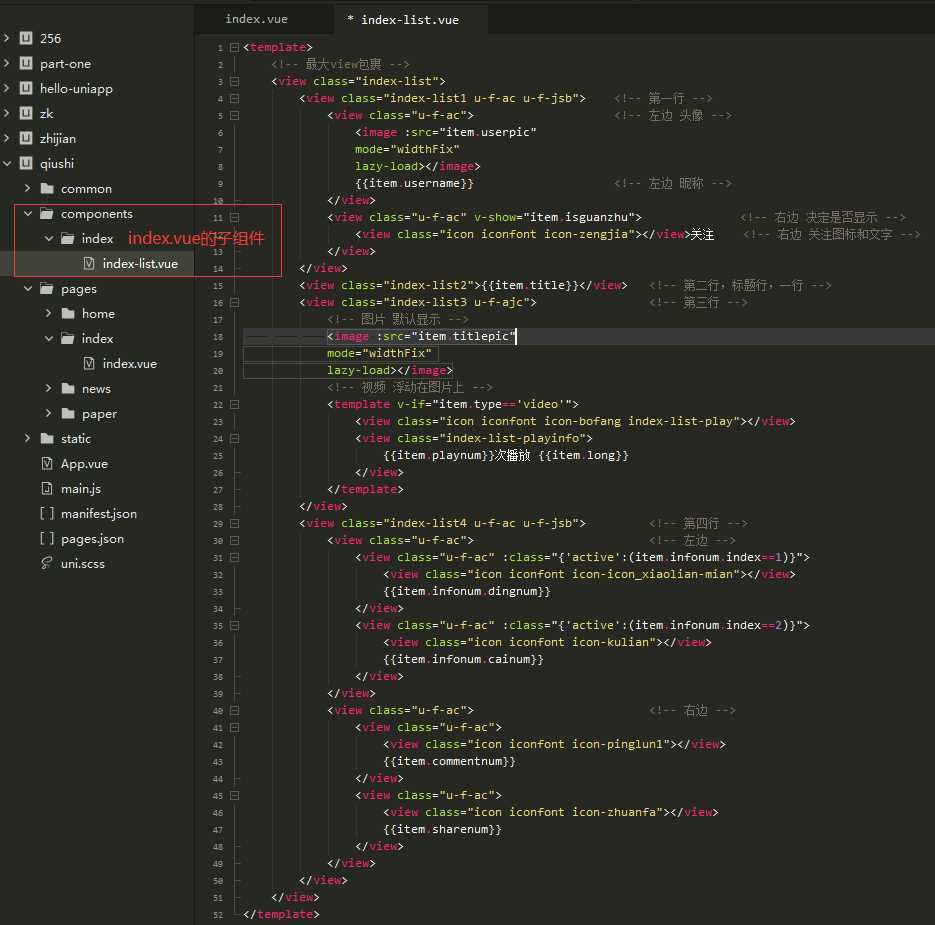
Task: Open manifest.json from the project tree
Action: (x=98, y=514)
